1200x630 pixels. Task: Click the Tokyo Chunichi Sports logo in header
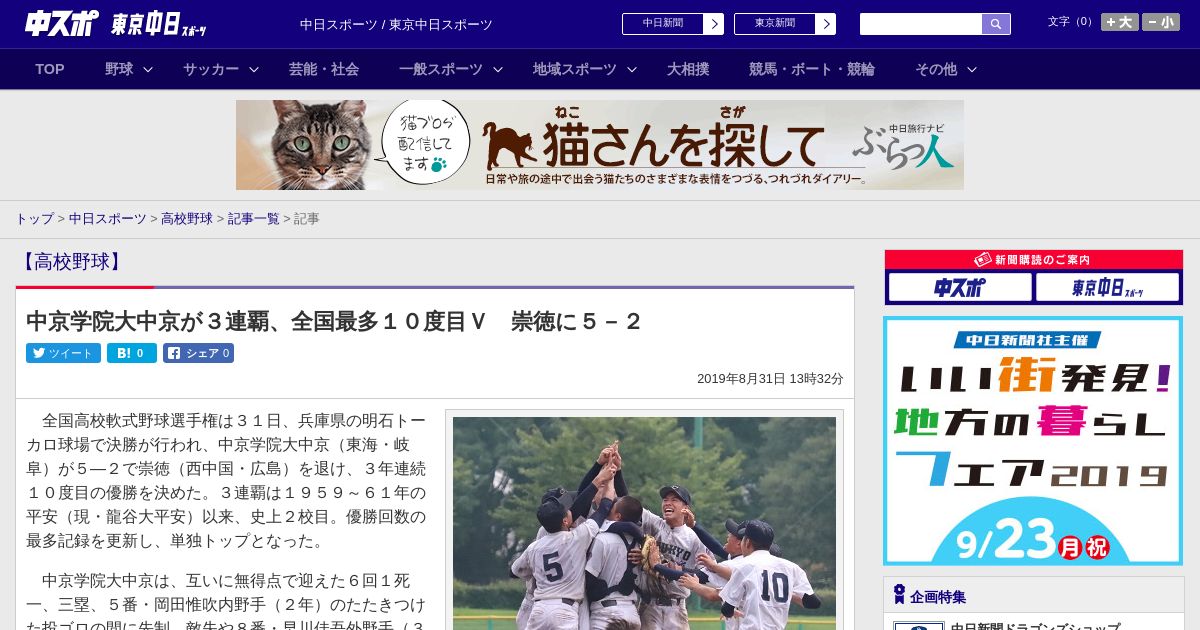(x=159, y=24)
